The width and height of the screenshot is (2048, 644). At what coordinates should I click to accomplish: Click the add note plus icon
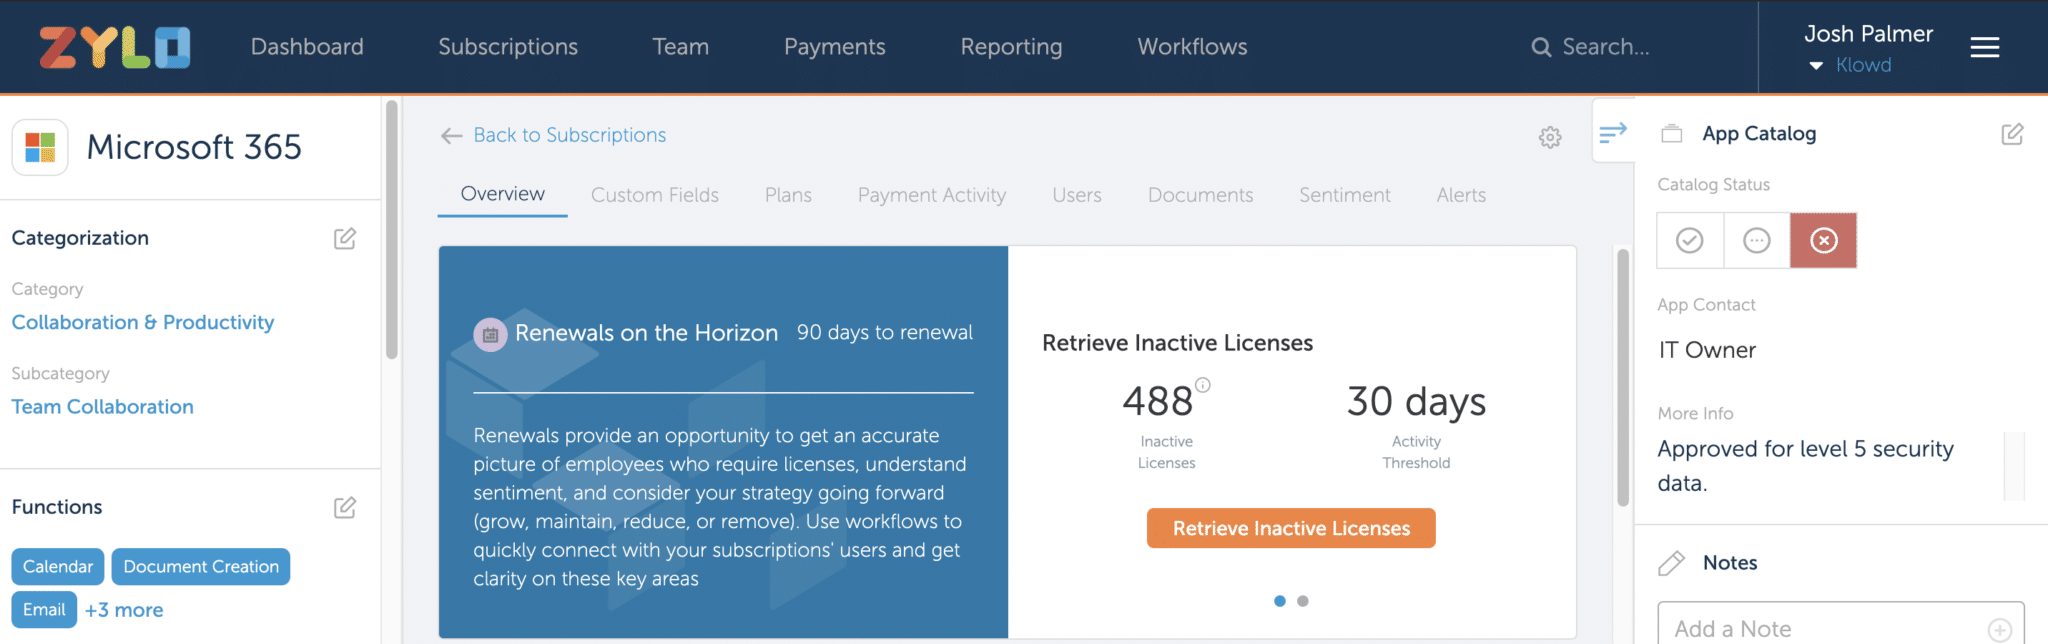[2000, 629]
